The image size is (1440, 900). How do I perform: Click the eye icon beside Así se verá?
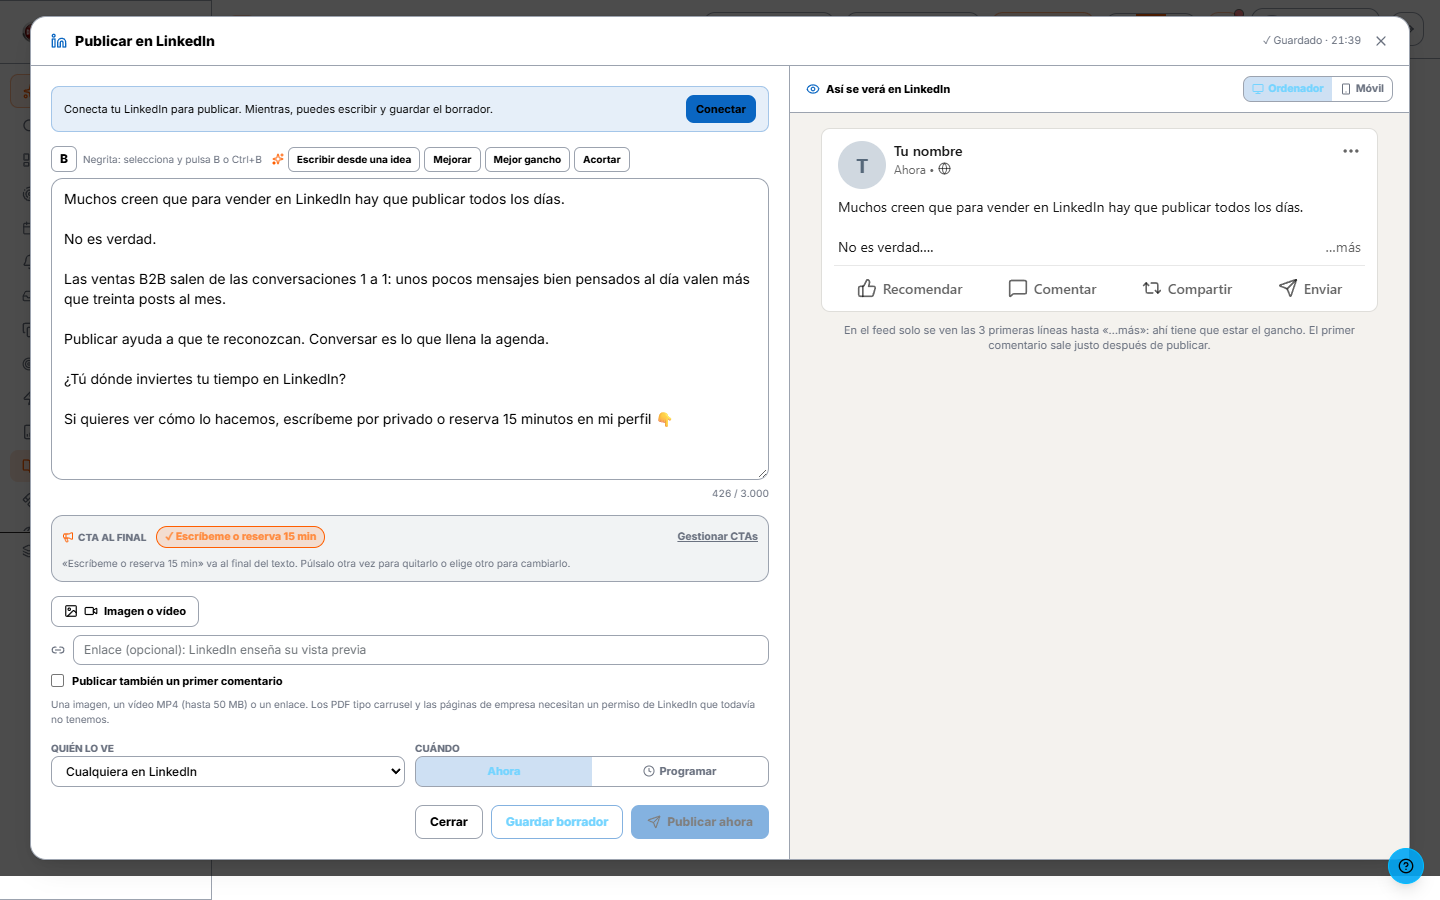point(813,89)
